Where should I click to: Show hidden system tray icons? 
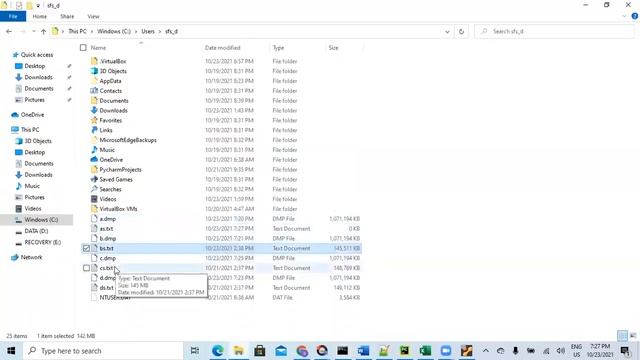486,351
